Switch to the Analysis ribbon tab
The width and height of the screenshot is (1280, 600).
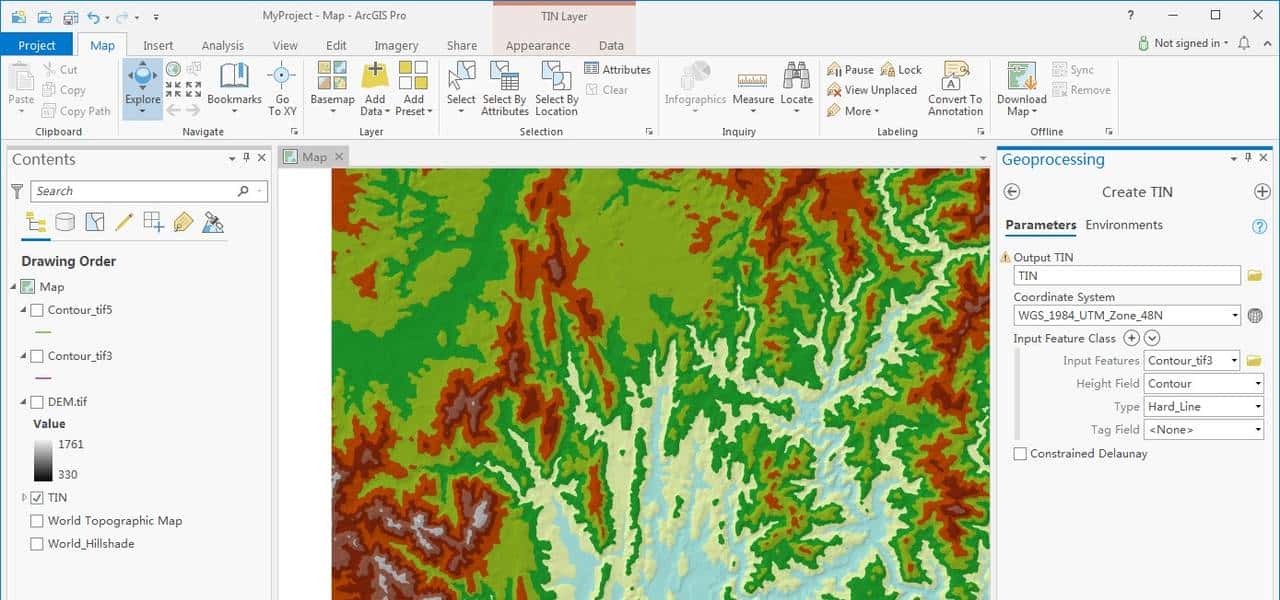(222, 44)
